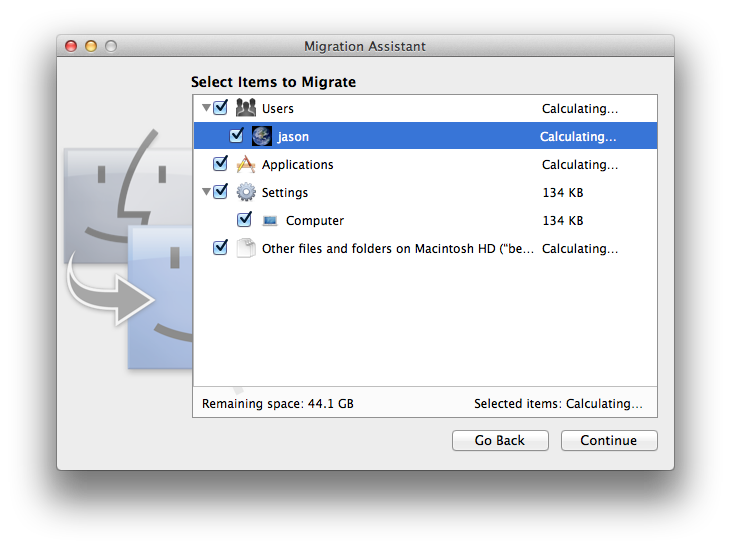Image resolution: width=731 pixels, height=549 pixels.
Task: Select the Other files and folders row label
Action: click(398, 248)
